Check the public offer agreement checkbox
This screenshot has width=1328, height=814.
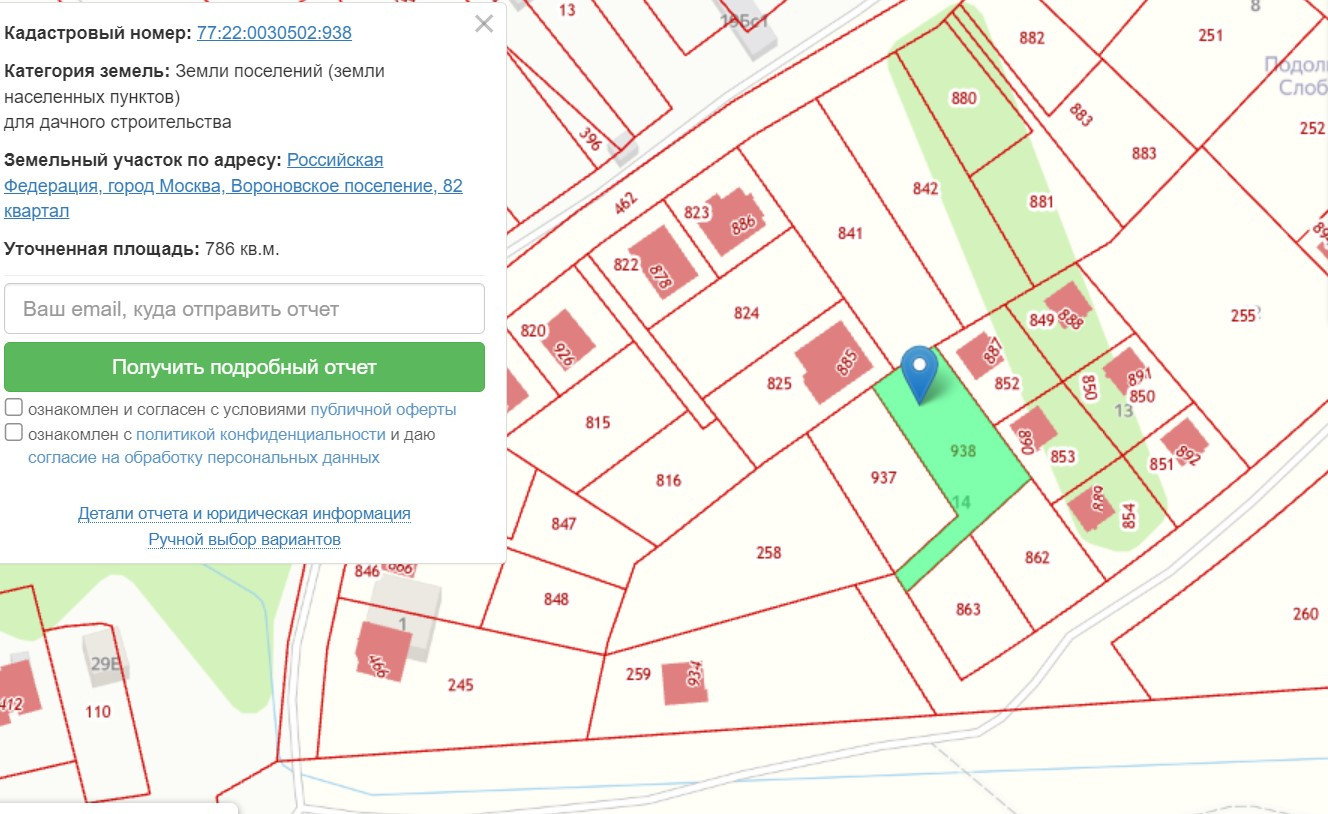(15, 408)
